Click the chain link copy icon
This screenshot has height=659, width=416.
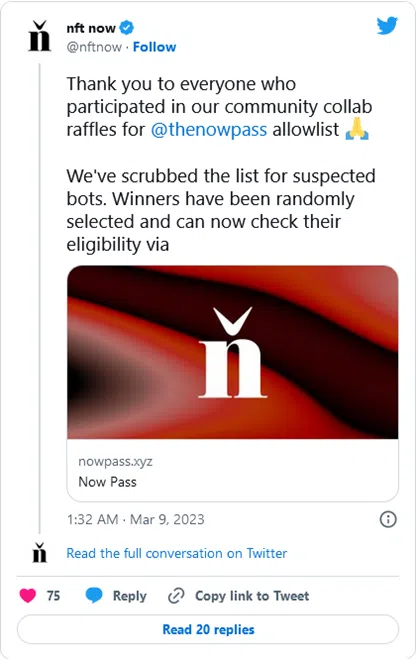click(x=176, y=596)
